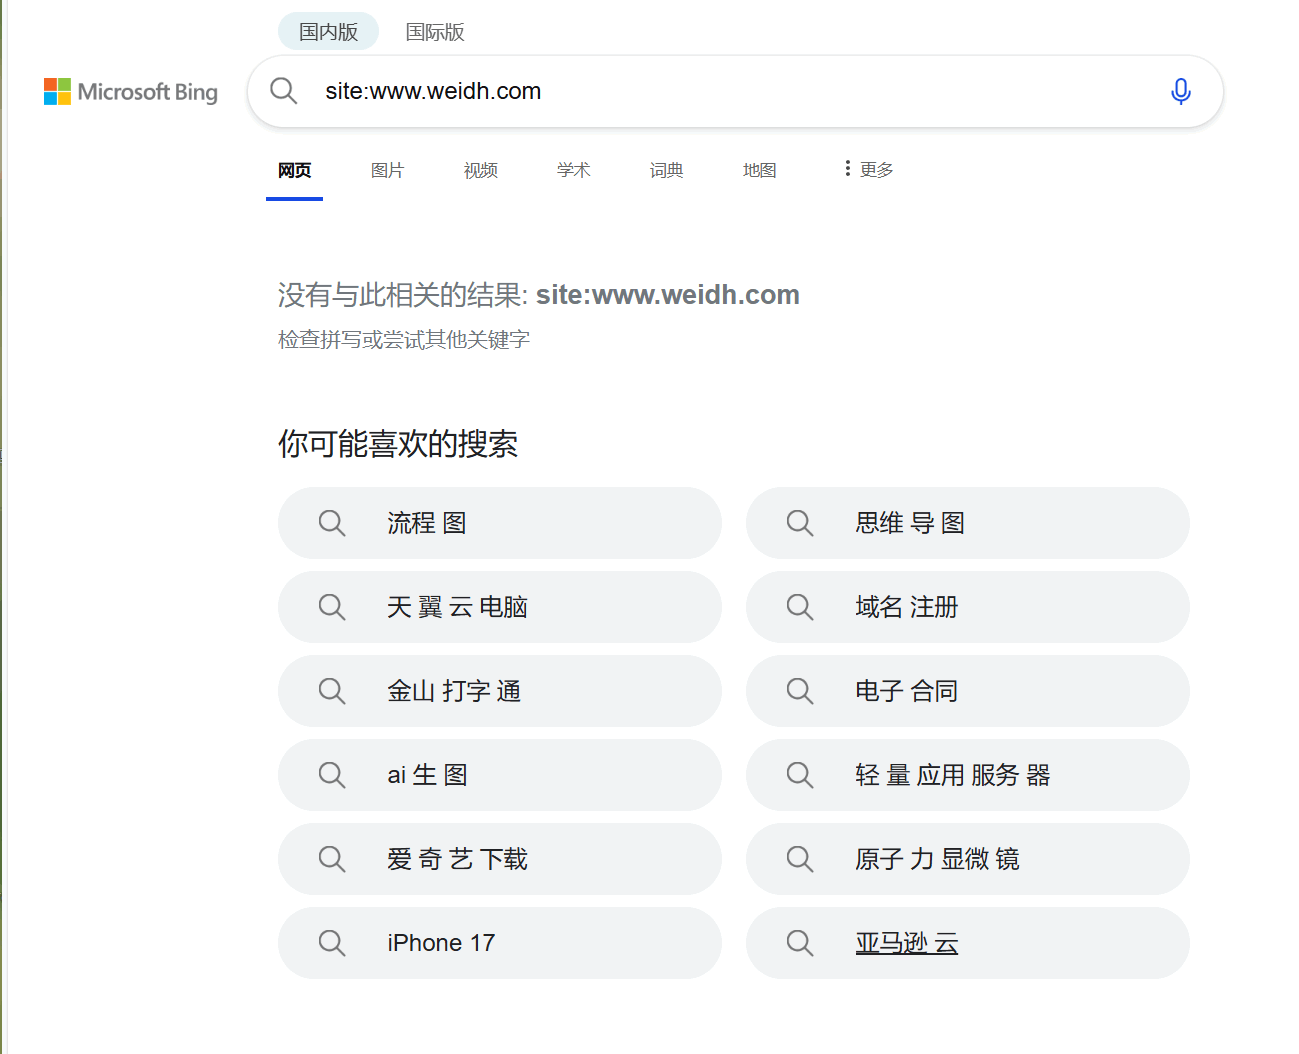1299x1054 pixels.
Task: Switch to the 国内版 search mode
Action: coord(328,32)
